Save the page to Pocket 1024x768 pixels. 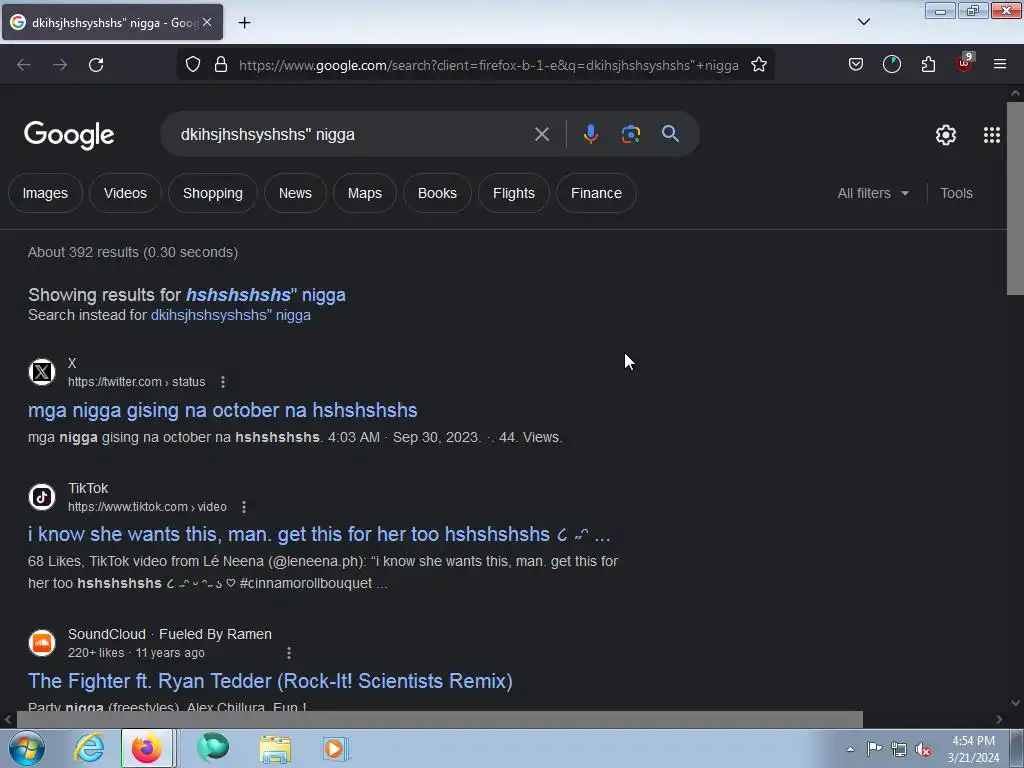(x=856, y=64)
